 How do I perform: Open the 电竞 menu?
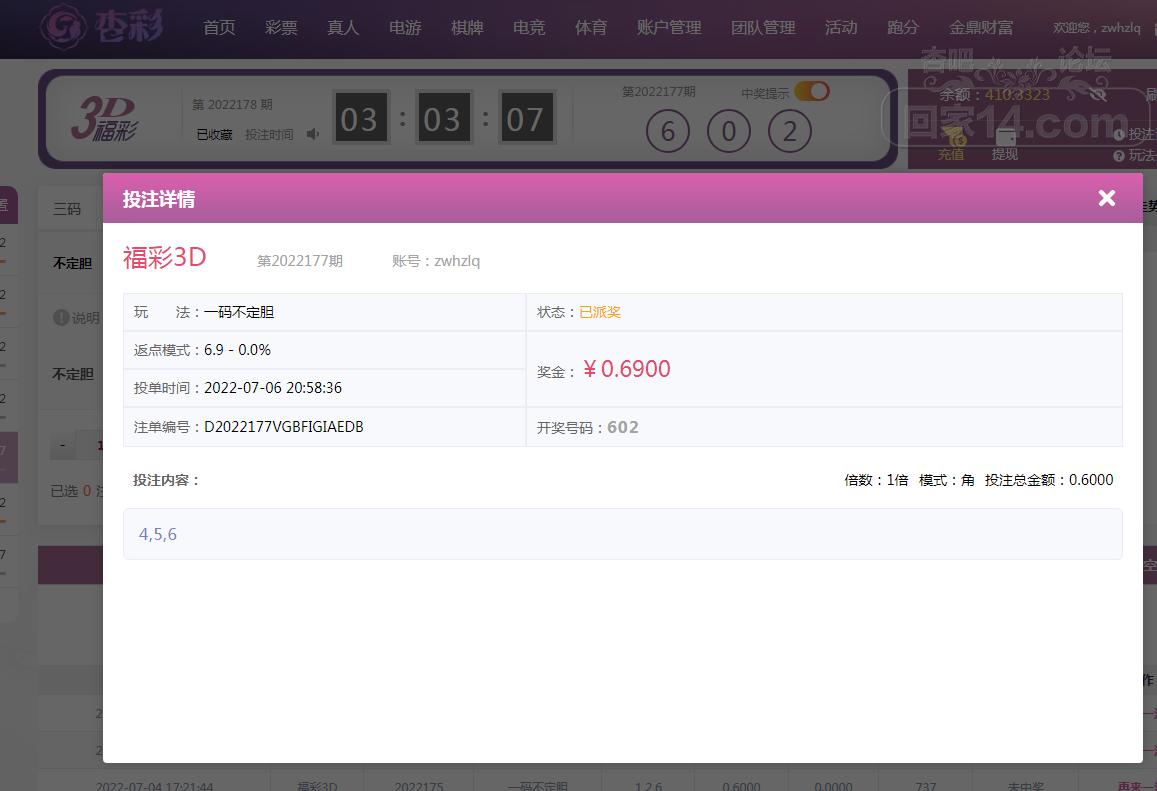(529, 28)
